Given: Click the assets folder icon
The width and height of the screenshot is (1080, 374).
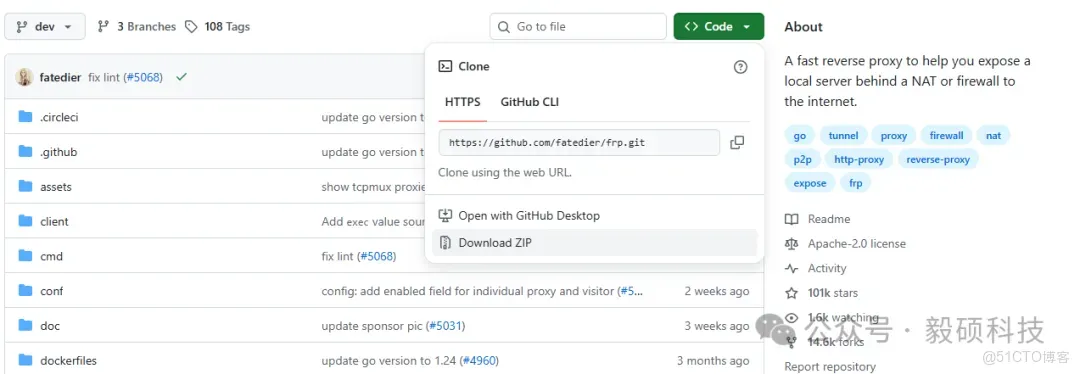Looking at the screenshot, I should tap(25, 186).
